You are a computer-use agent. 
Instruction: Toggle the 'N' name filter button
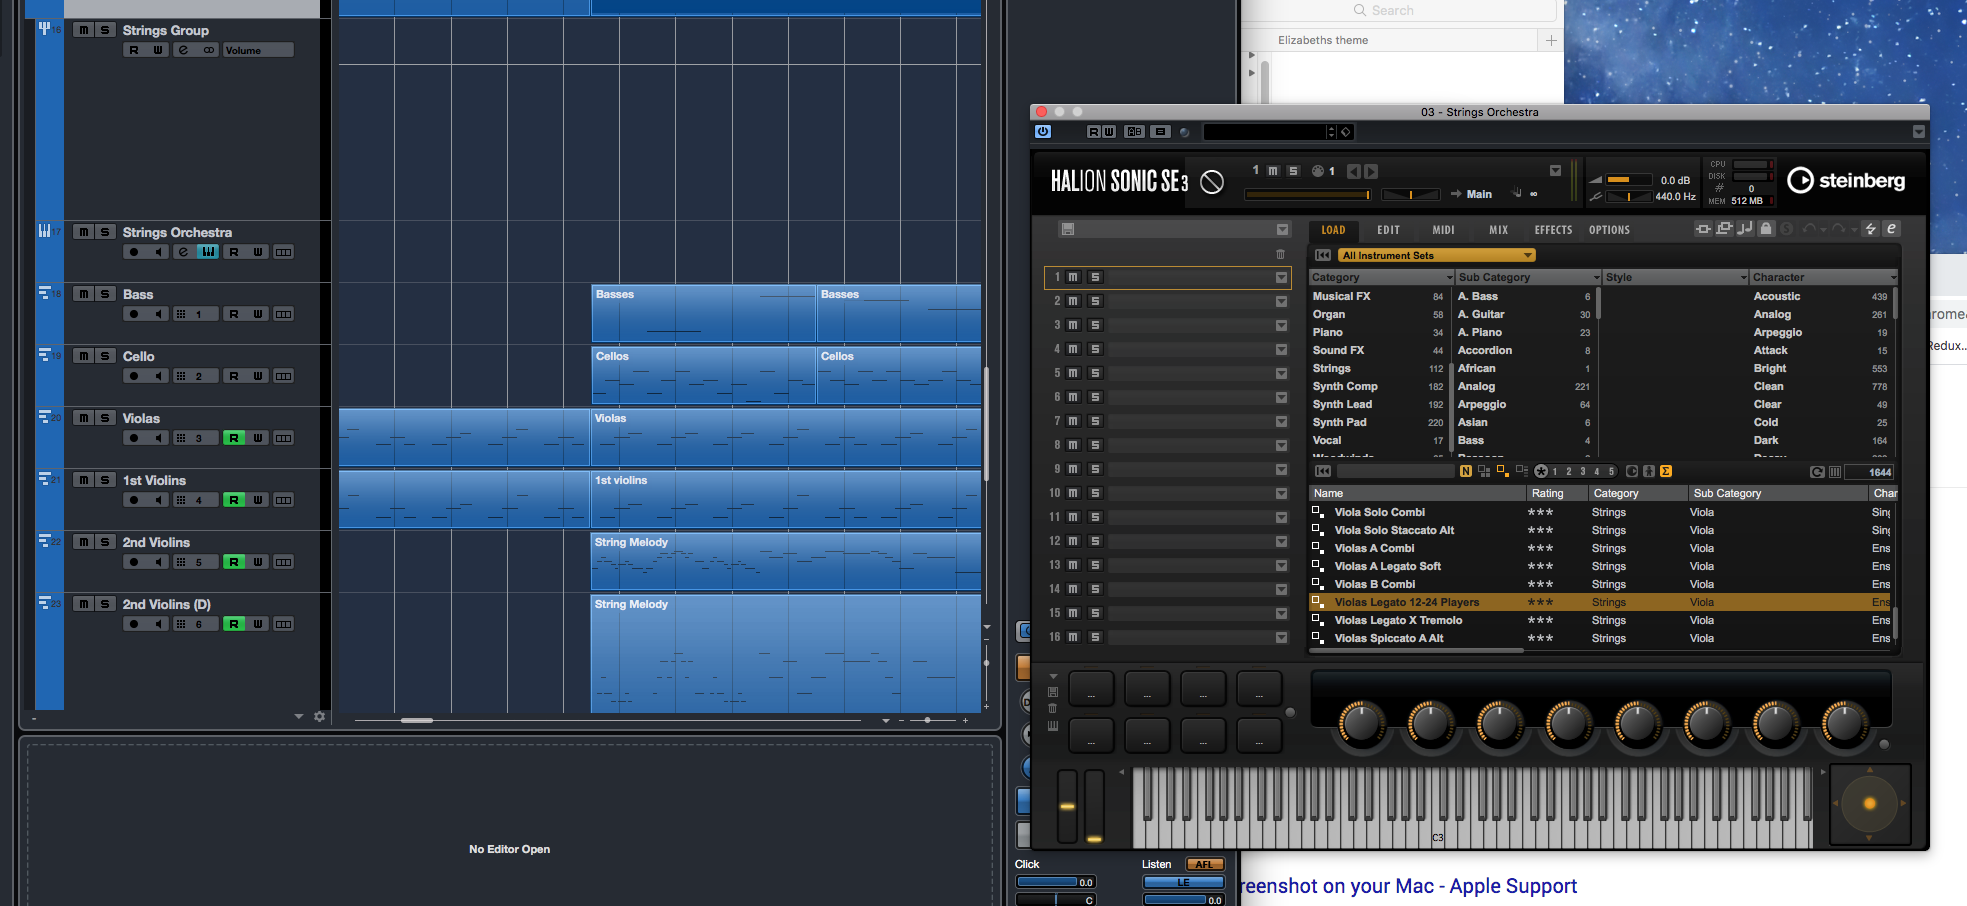pos(1465,471)
